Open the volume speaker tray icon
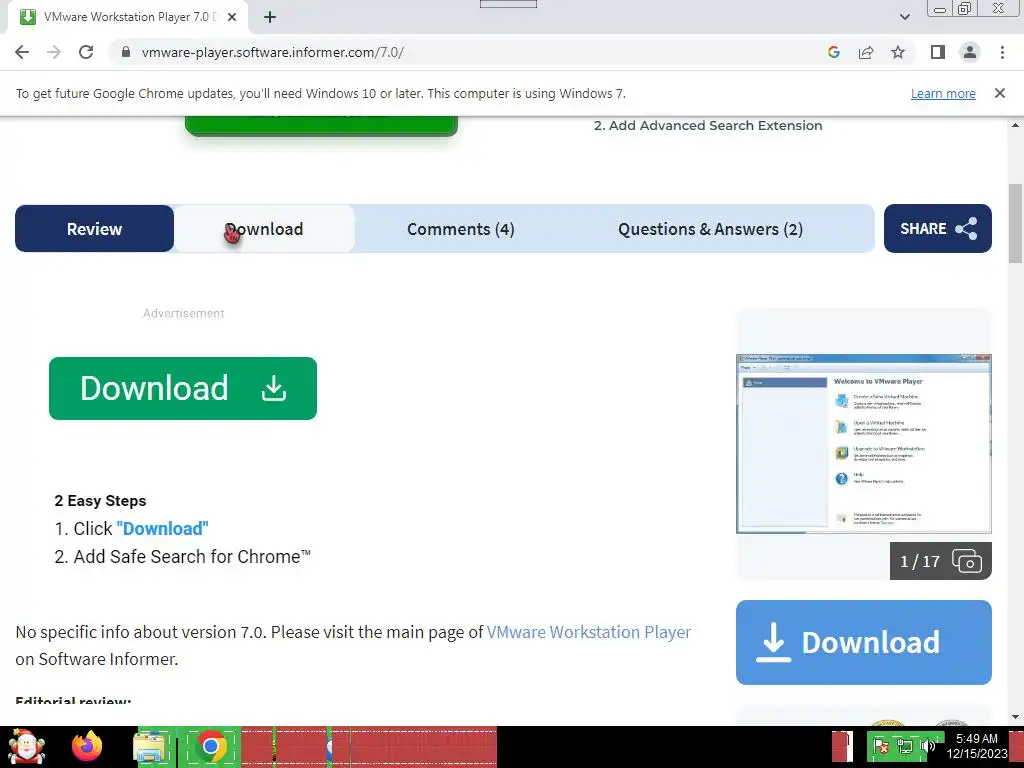Viewport: 1024px width, 768px height. pyautogui.click(x=927, y=746)
